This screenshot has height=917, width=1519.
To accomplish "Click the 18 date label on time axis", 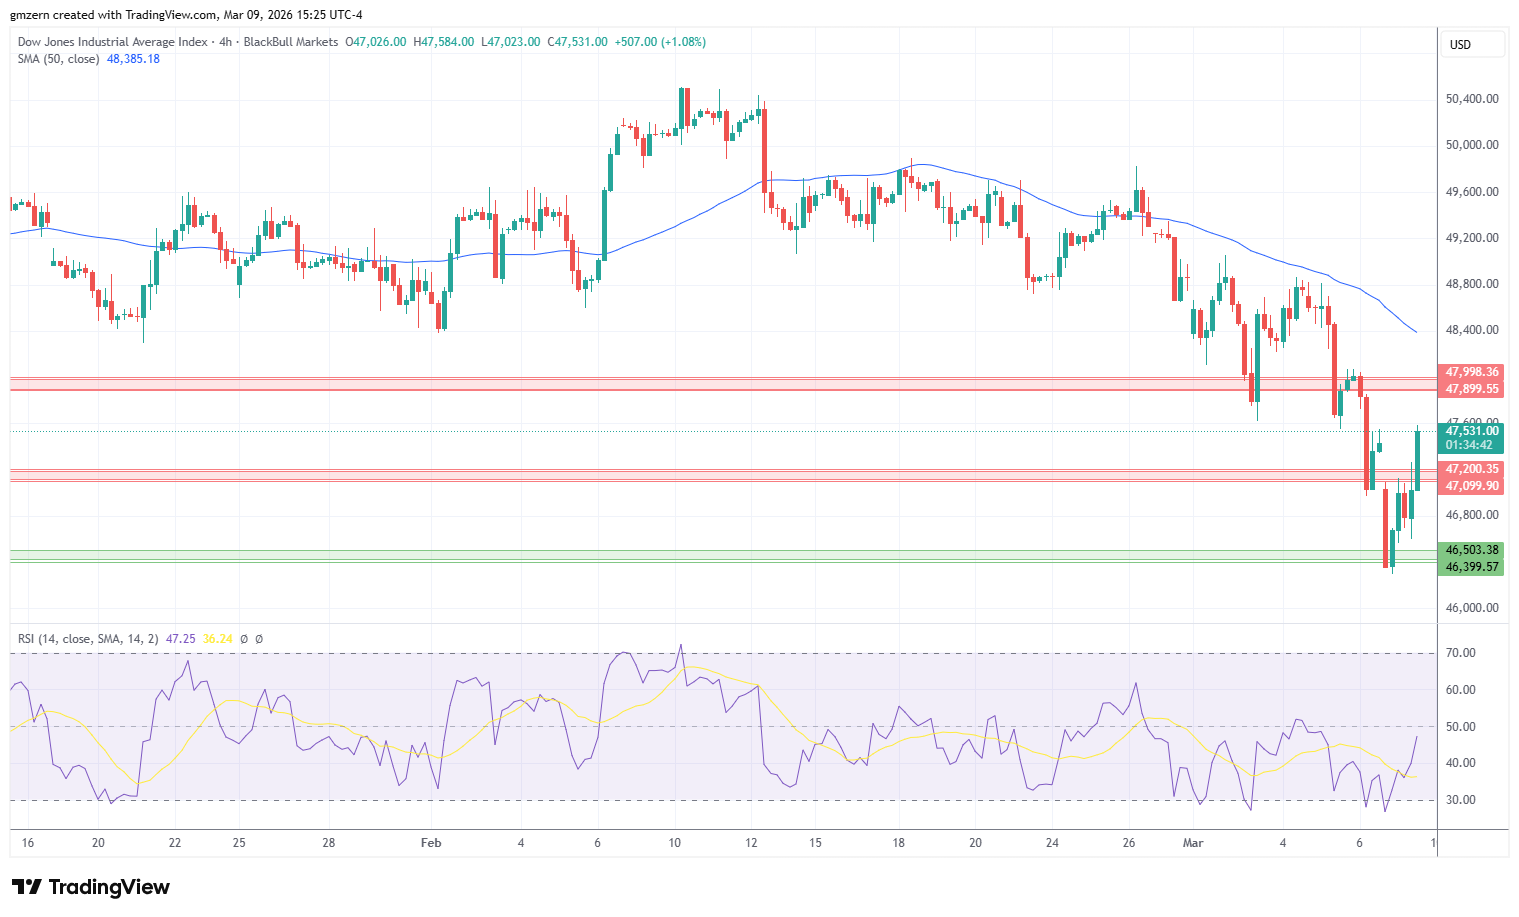I will 899,843.
